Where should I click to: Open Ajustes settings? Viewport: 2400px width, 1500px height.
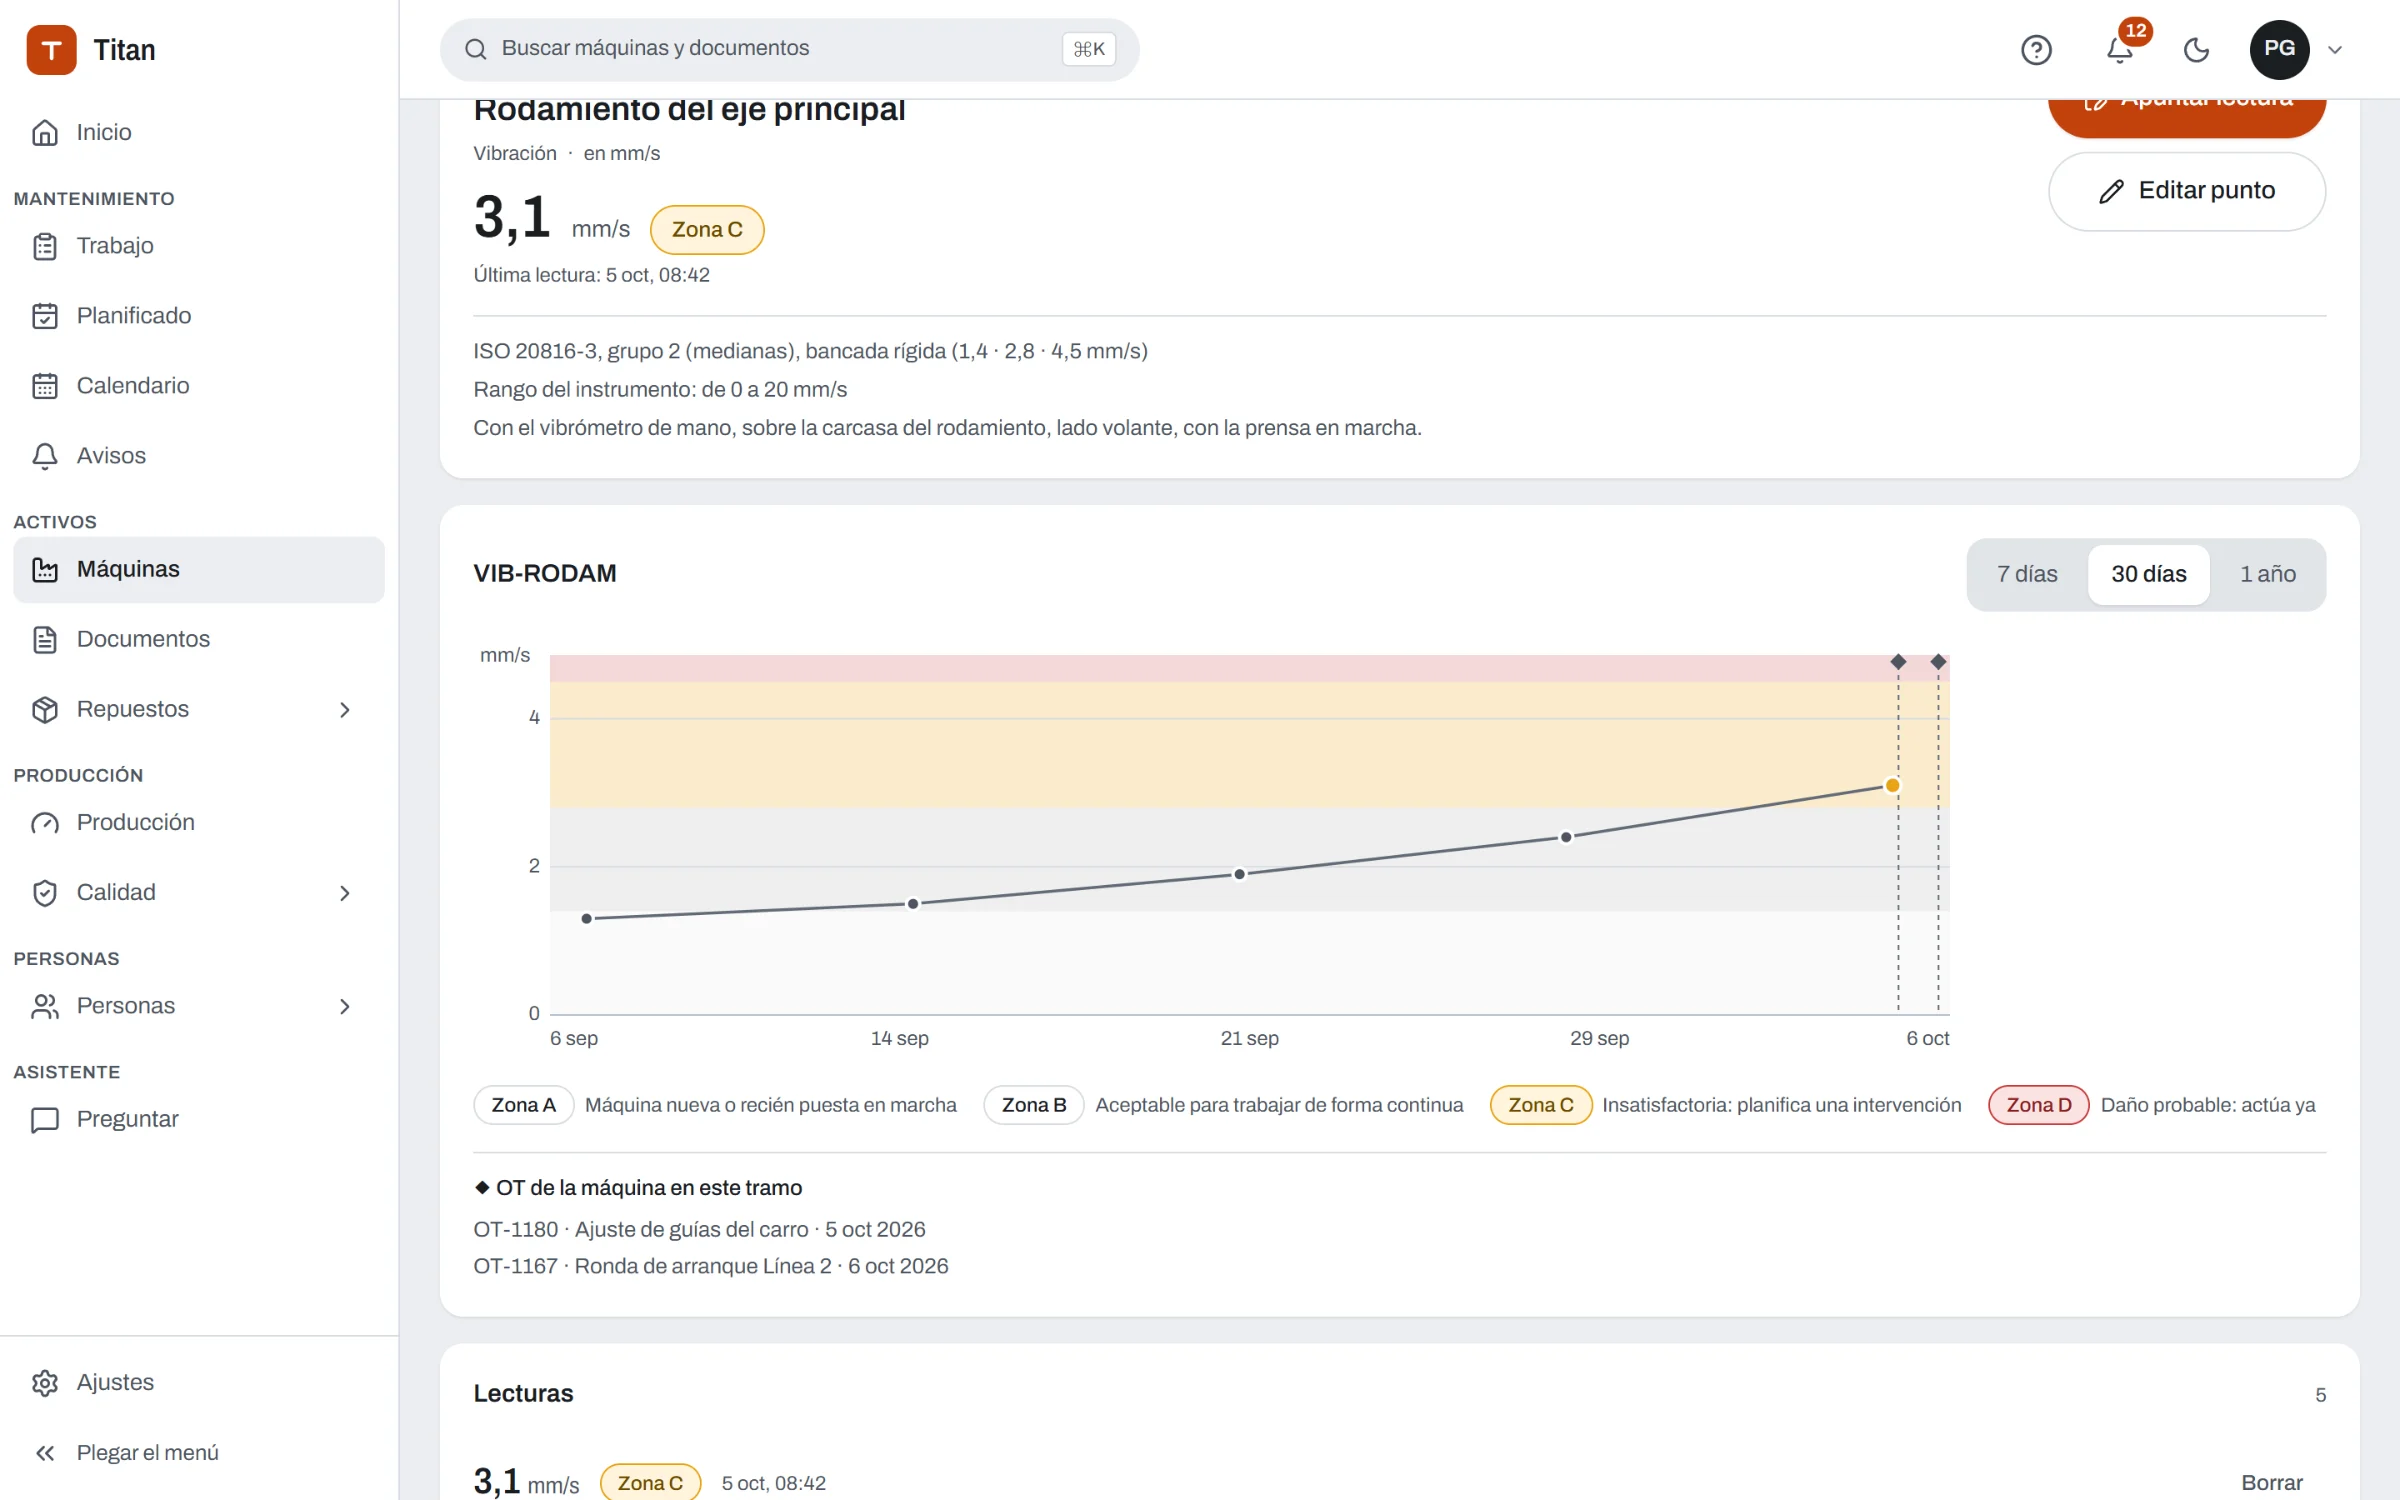click(x=199, y=1383)
